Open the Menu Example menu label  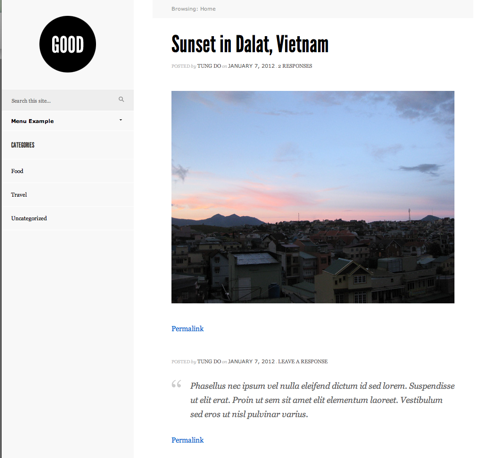point(32,121)
